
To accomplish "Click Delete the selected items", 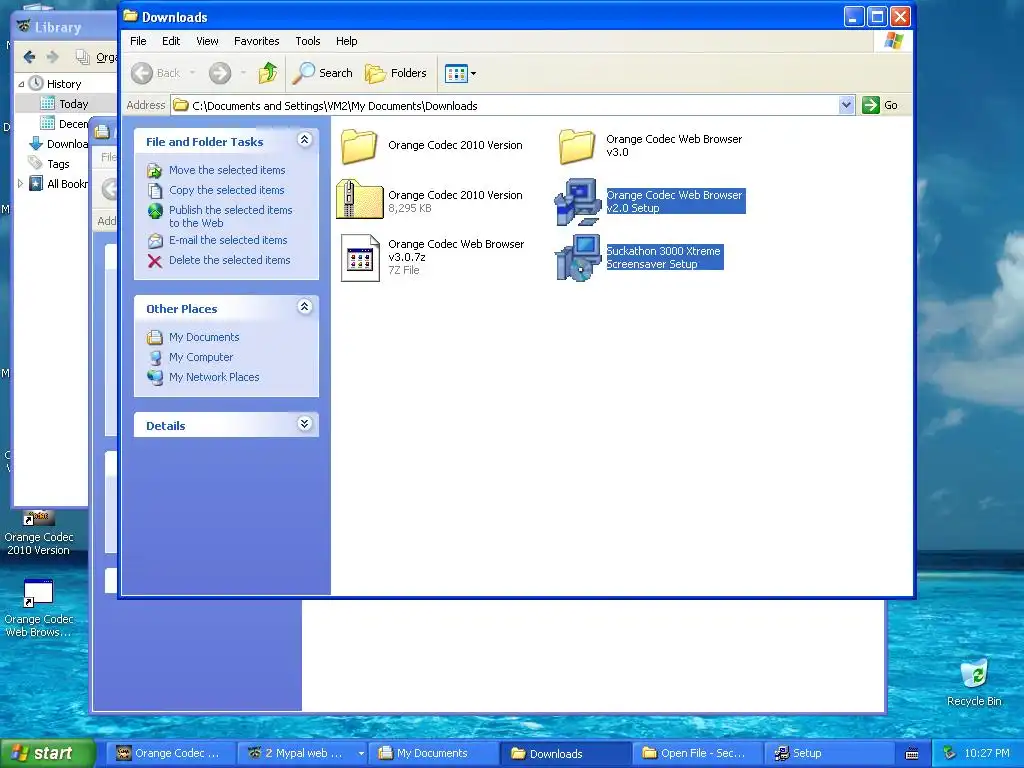I will [x=229, y=260].
